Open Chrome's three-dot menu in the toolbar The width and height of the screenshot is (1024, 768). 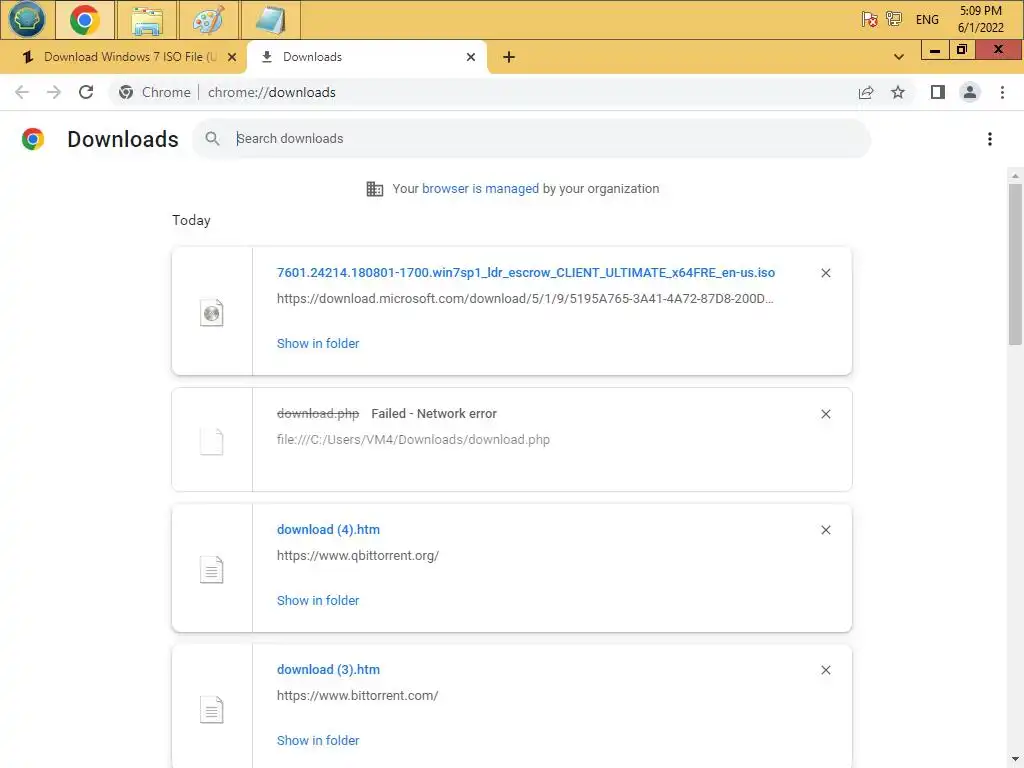click(1002, 92)
